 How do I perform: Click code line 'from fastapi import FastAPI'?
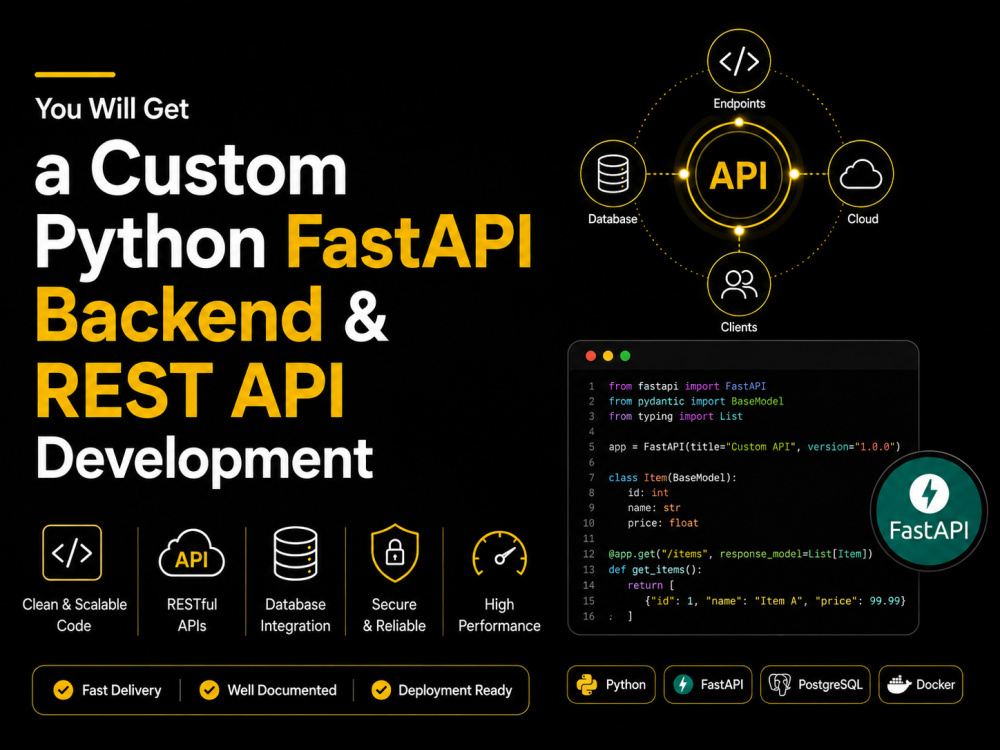pyautogui.click(x=687, y=386)
